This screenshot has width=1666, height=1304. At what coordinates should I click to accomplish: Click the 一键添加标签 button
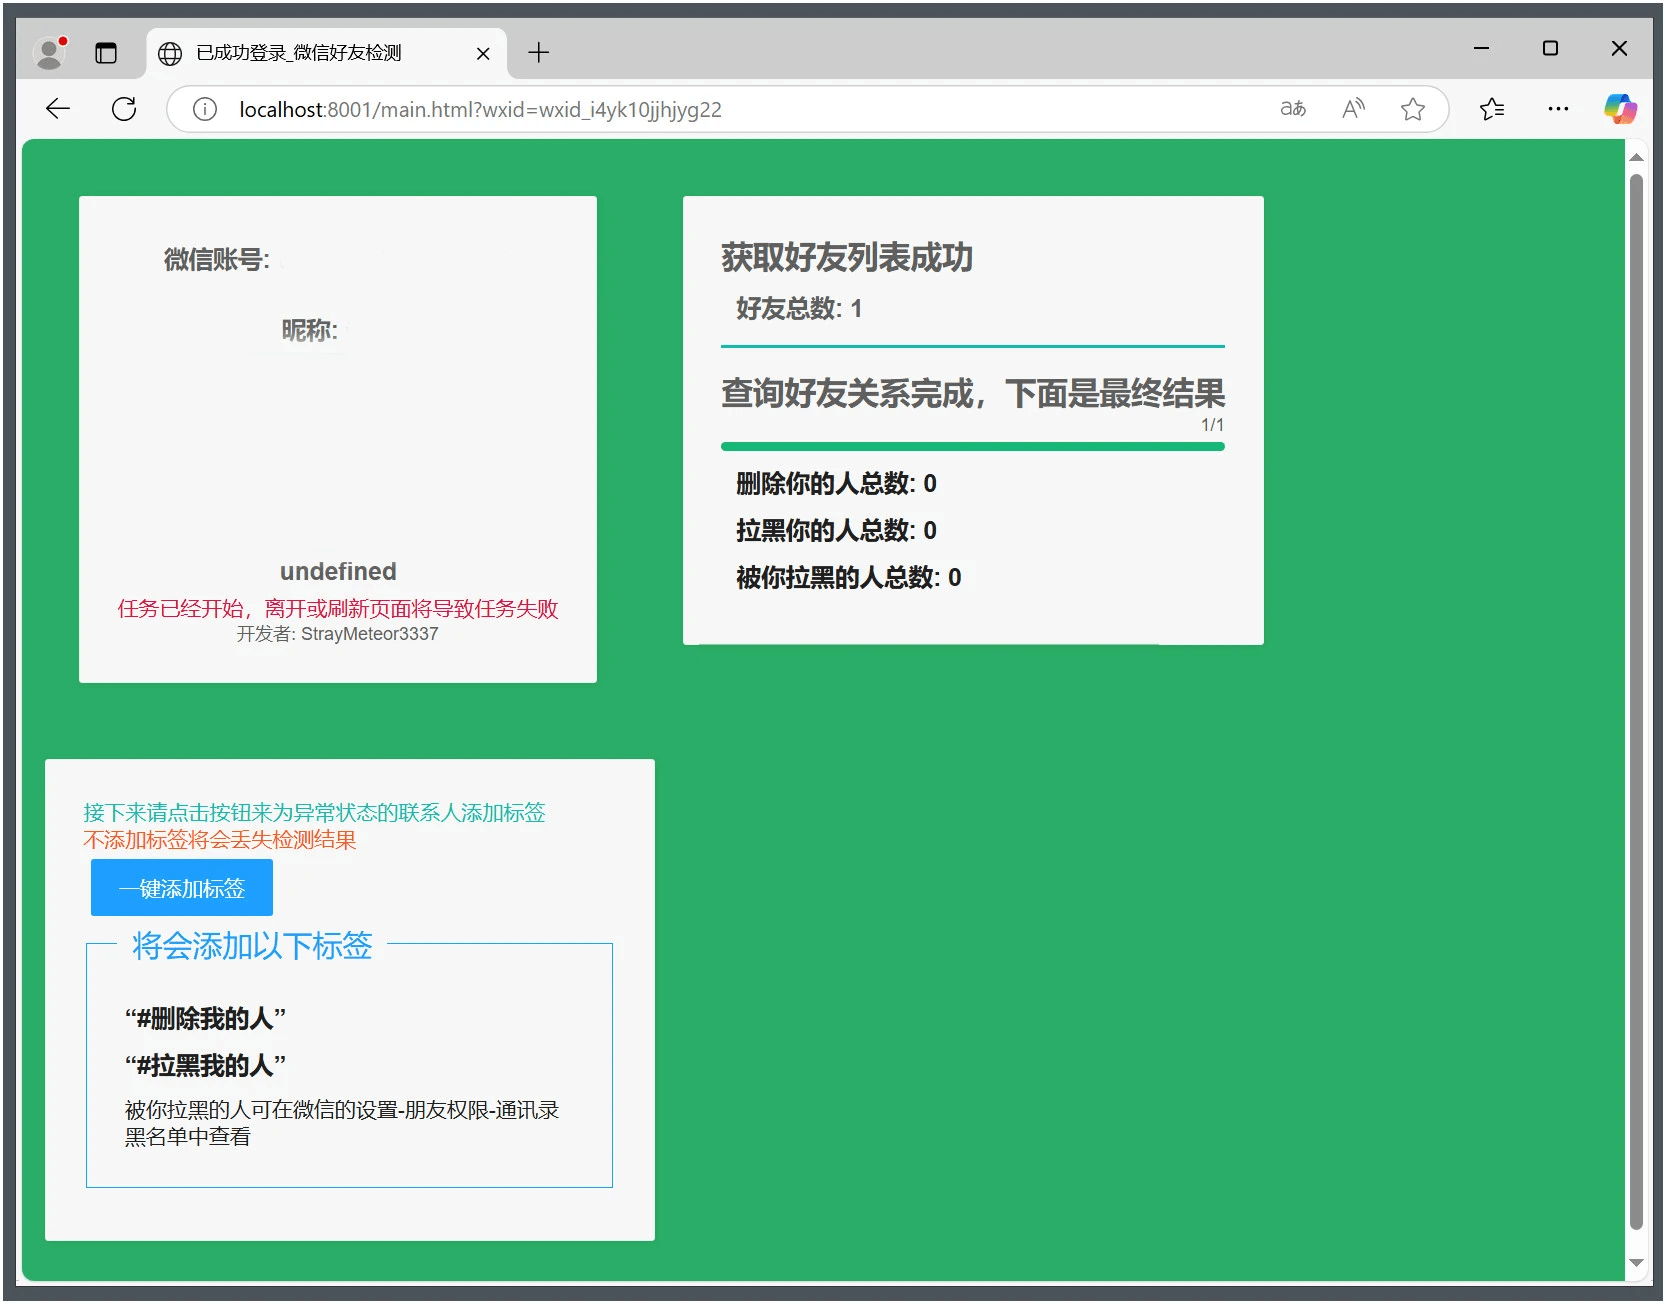click(181, 887)
